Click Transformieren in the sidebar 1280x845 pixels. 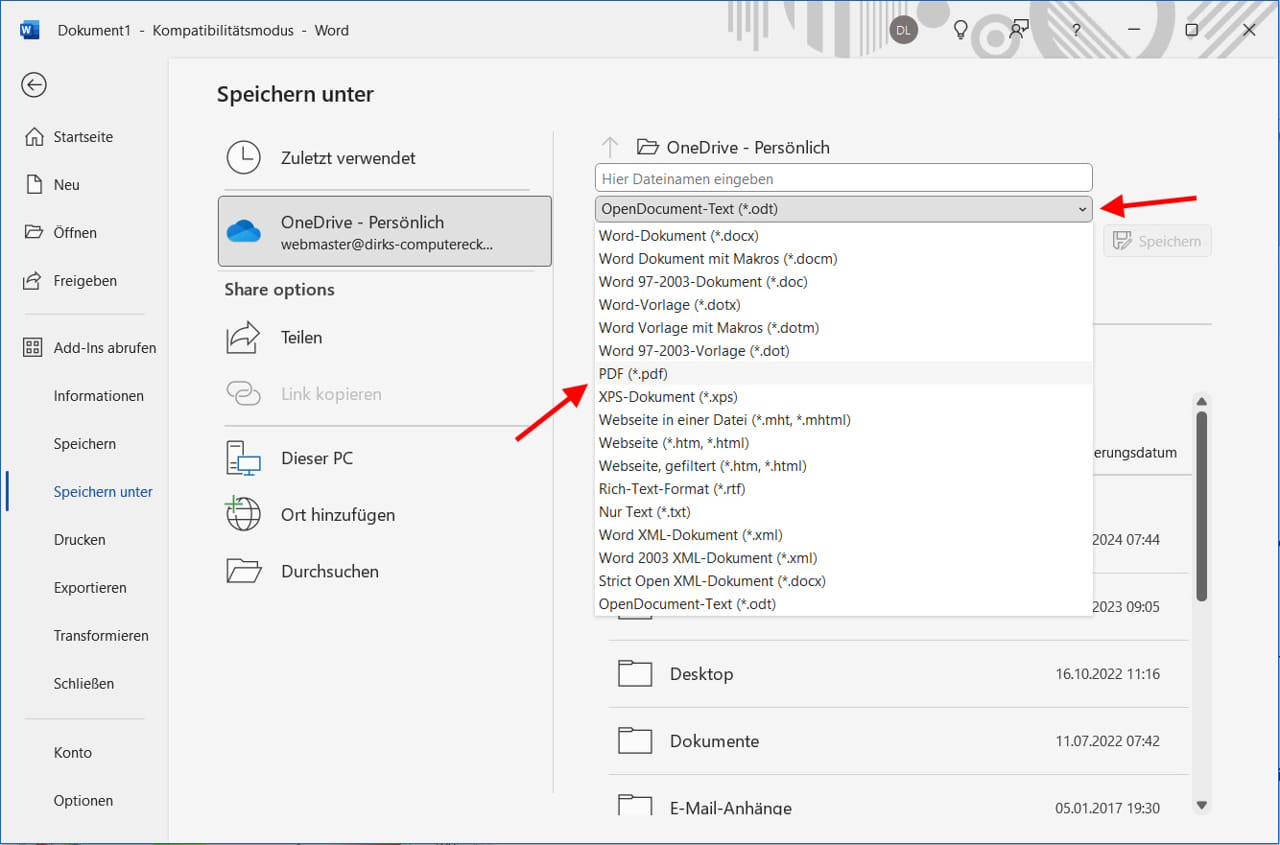tap(101, 636)
